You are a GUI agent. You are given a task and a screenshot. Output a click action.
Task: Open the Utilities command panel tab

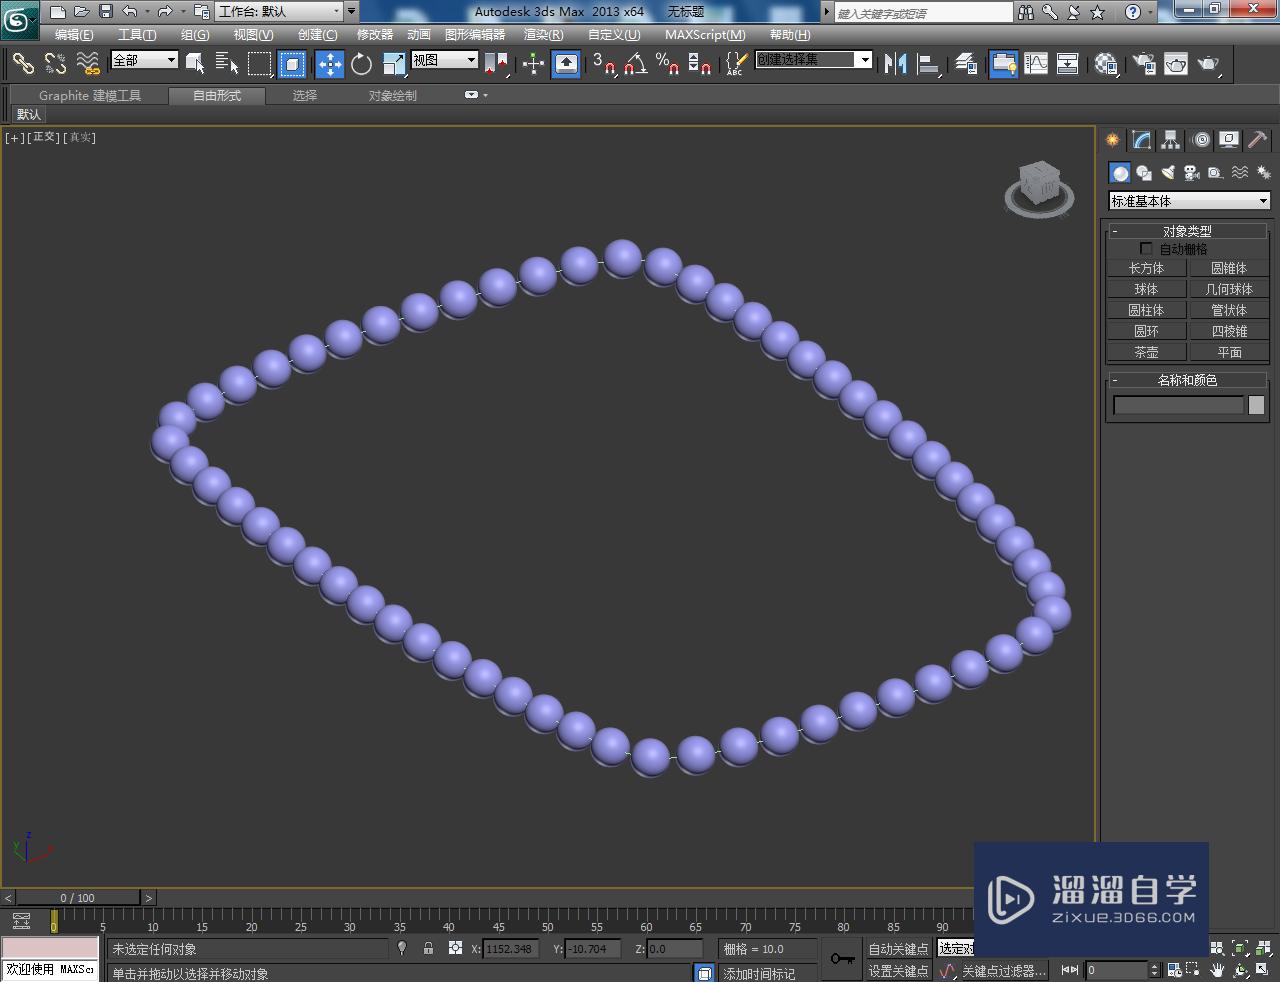(x=1258, y=140)
